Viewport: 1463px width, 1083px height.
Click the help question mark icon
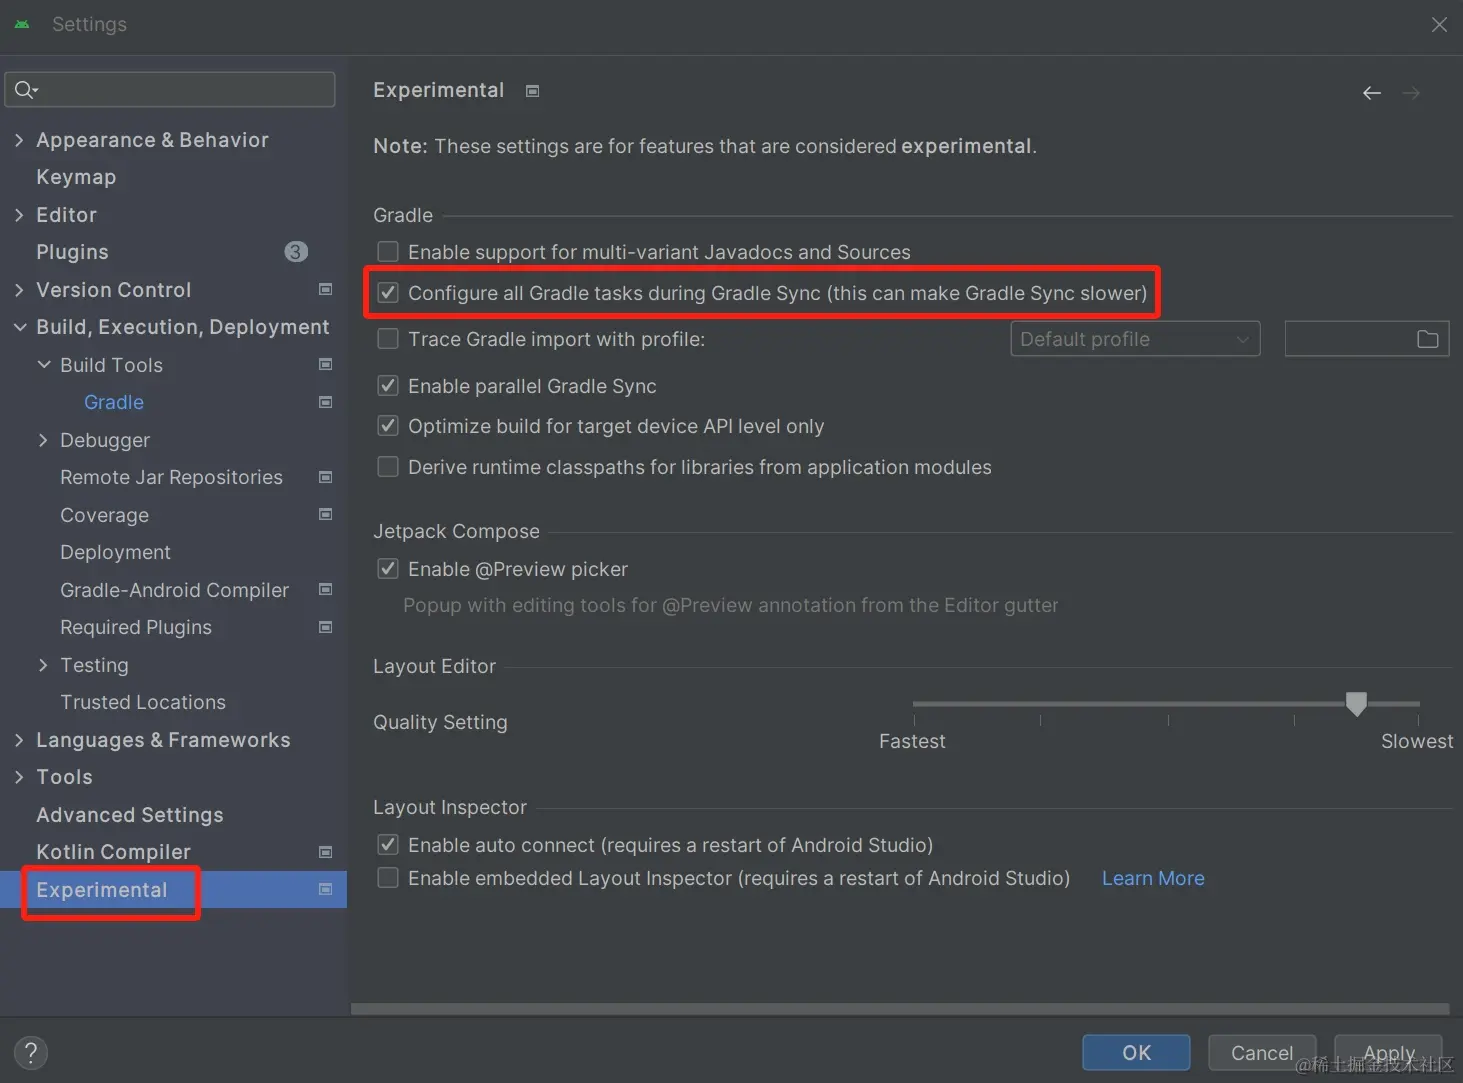coord(31,1052)
